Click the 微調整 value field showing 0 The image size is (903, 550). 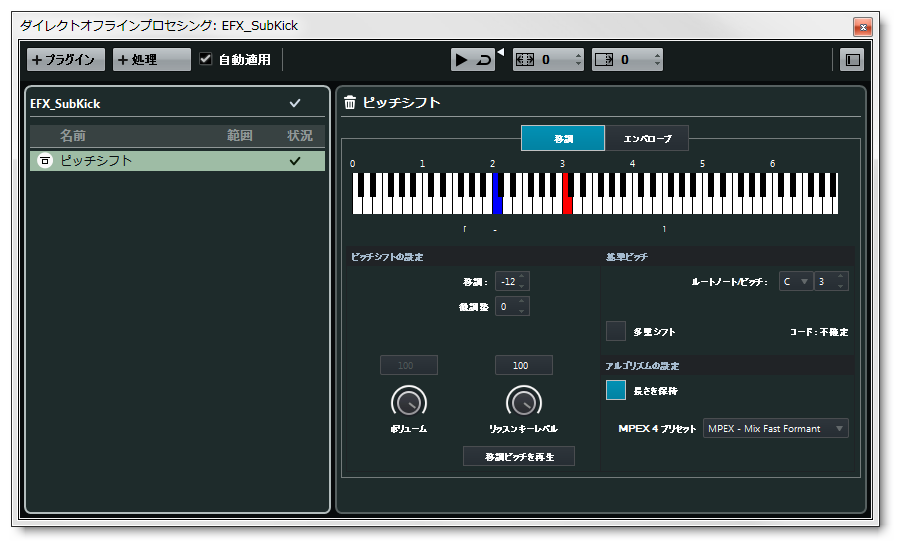click(507, 306)
